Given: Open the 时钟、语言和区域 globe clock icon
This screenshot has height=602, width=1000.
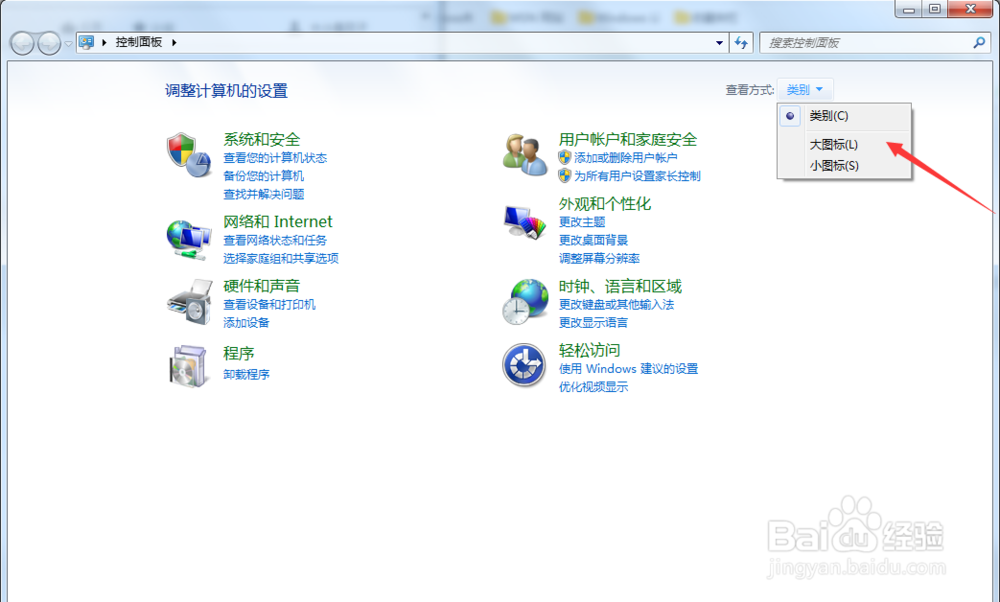Looking at the screenshot, I should (525, 302).
